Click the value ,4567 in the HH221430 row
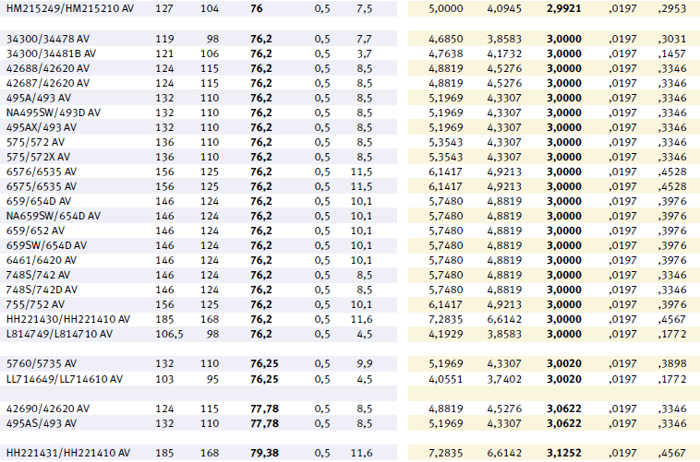 (672, 319)
